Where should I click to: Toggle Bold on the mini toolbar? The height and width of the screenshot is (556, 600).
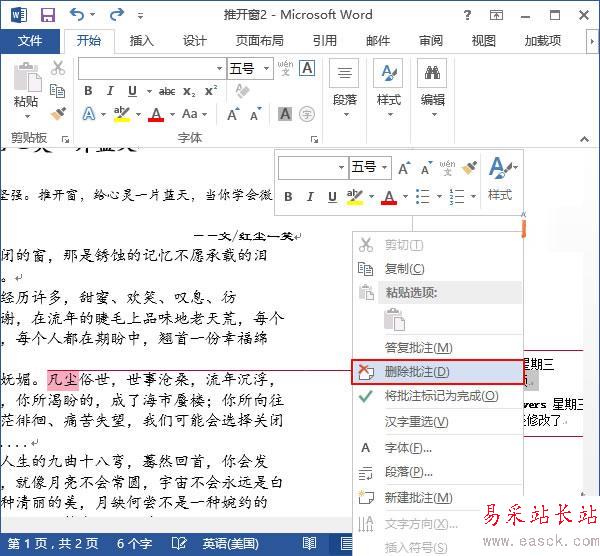[x=289, y=197]
